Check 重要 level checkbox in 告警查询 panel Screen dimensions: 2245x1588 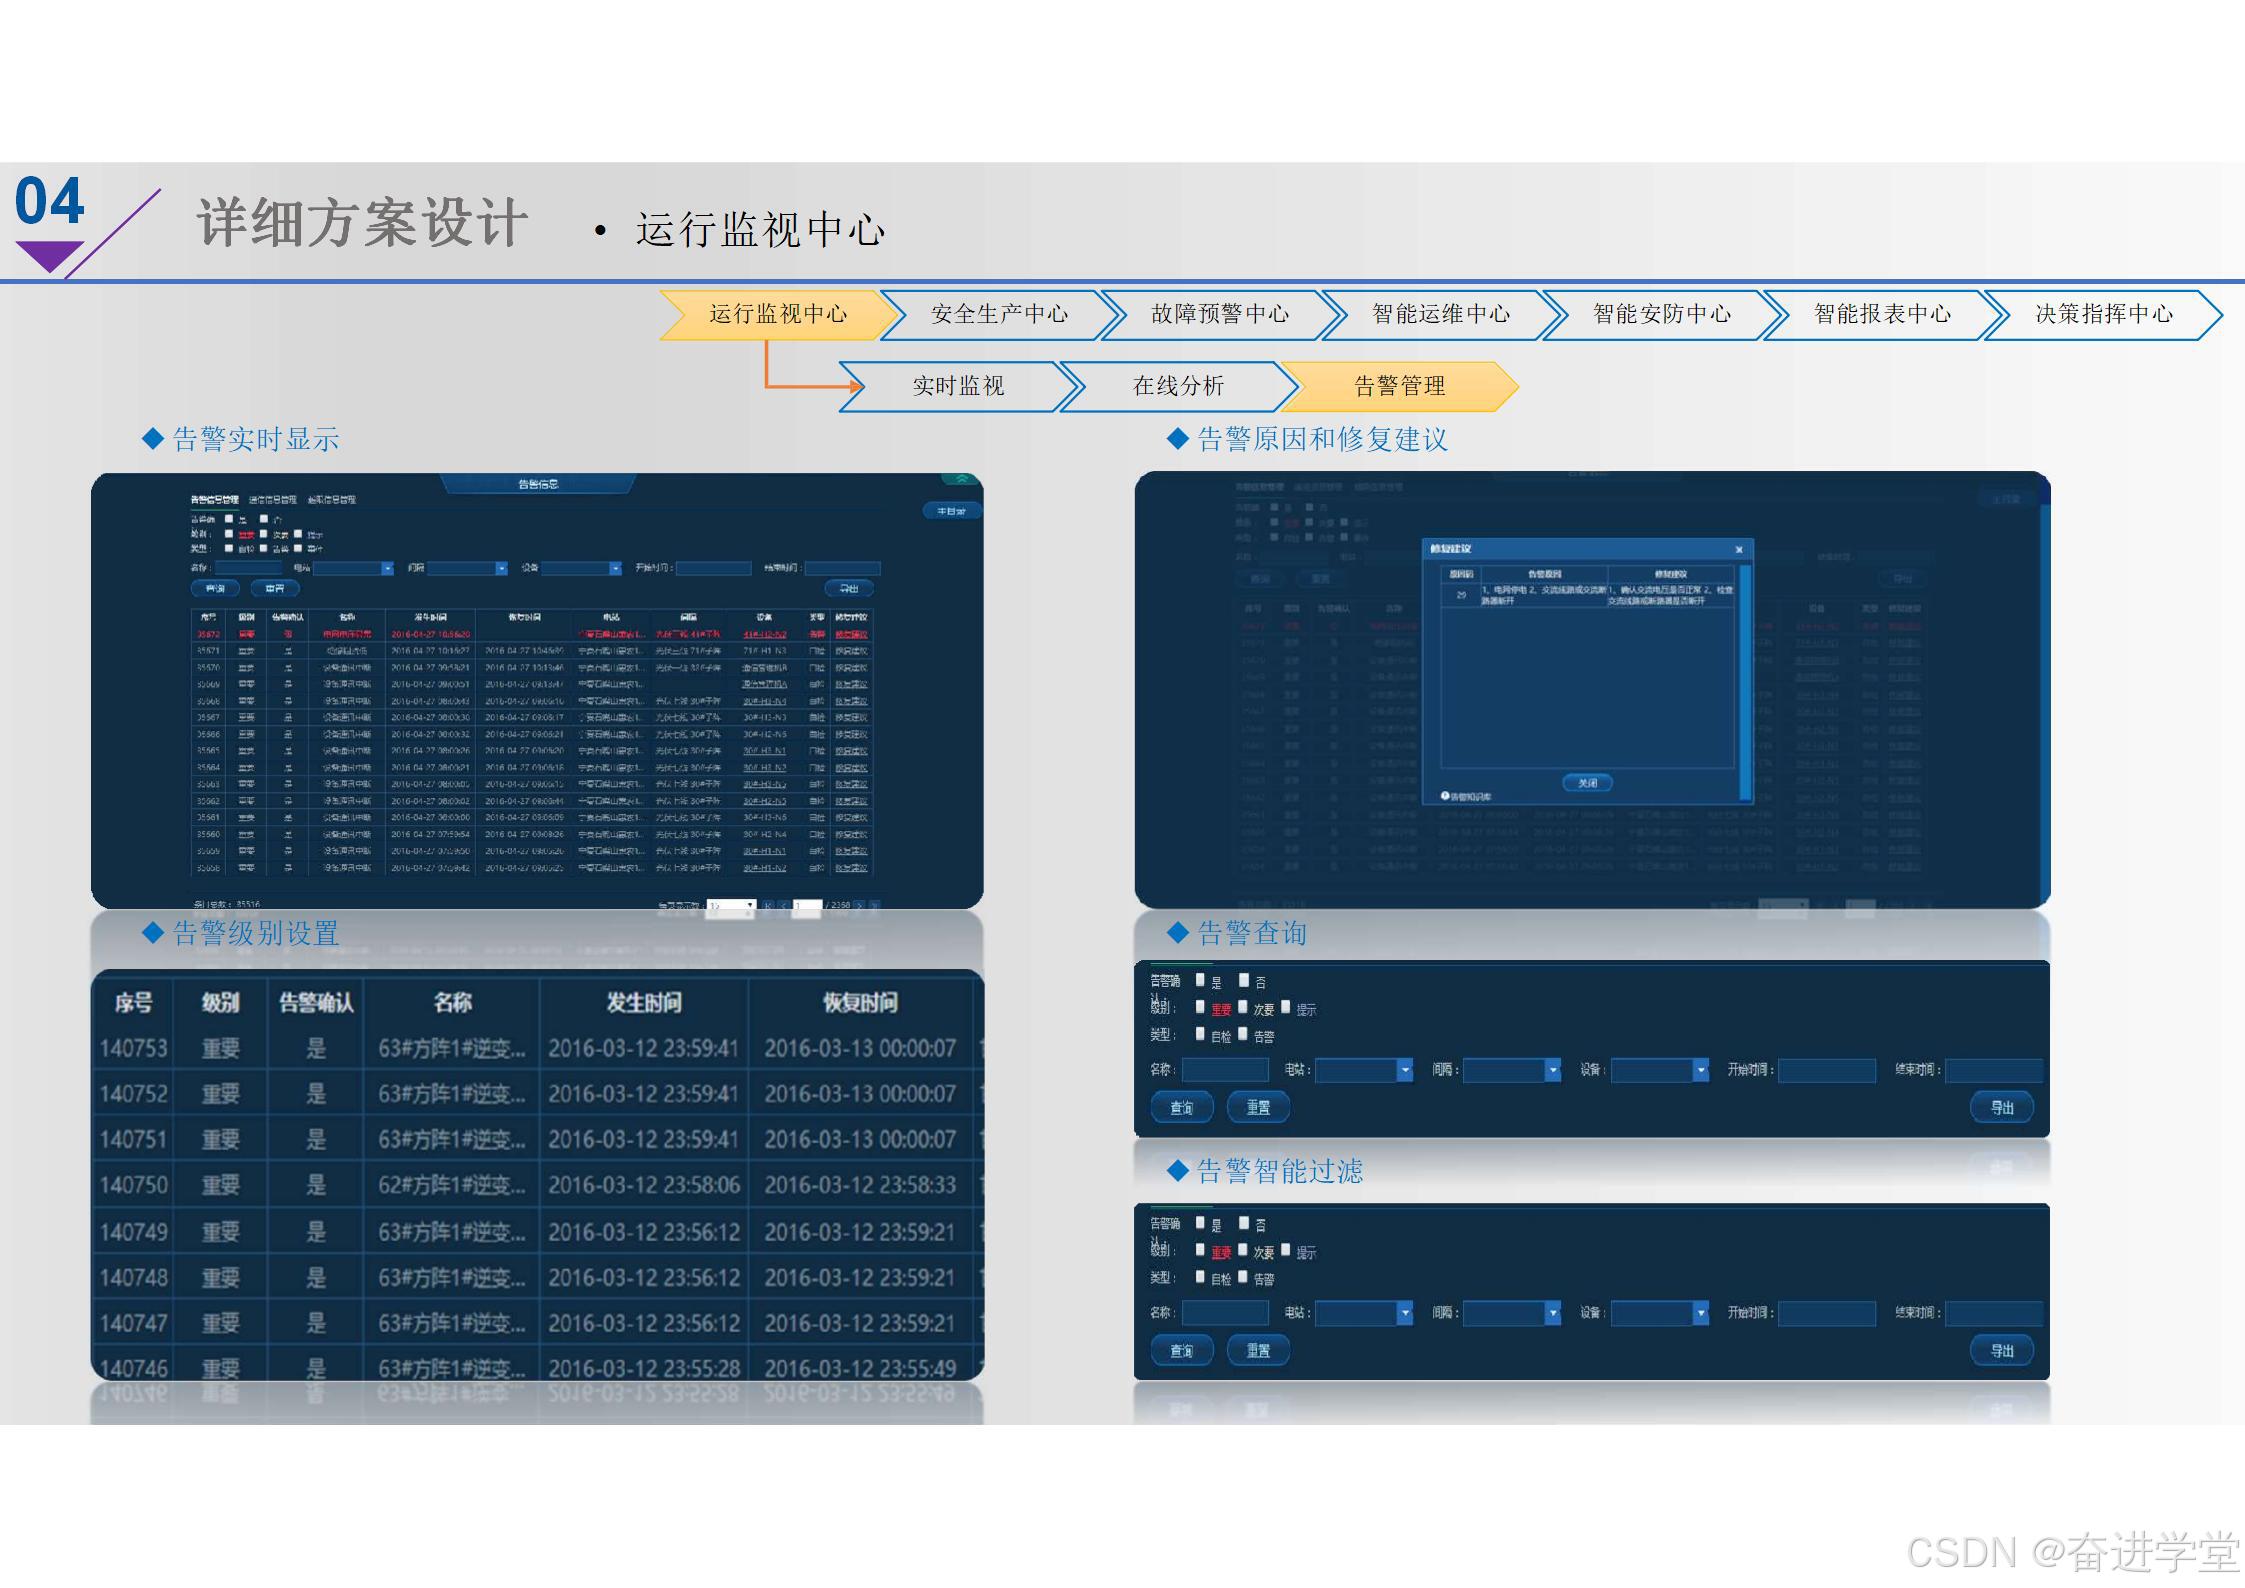[x=1200, y=1007]
